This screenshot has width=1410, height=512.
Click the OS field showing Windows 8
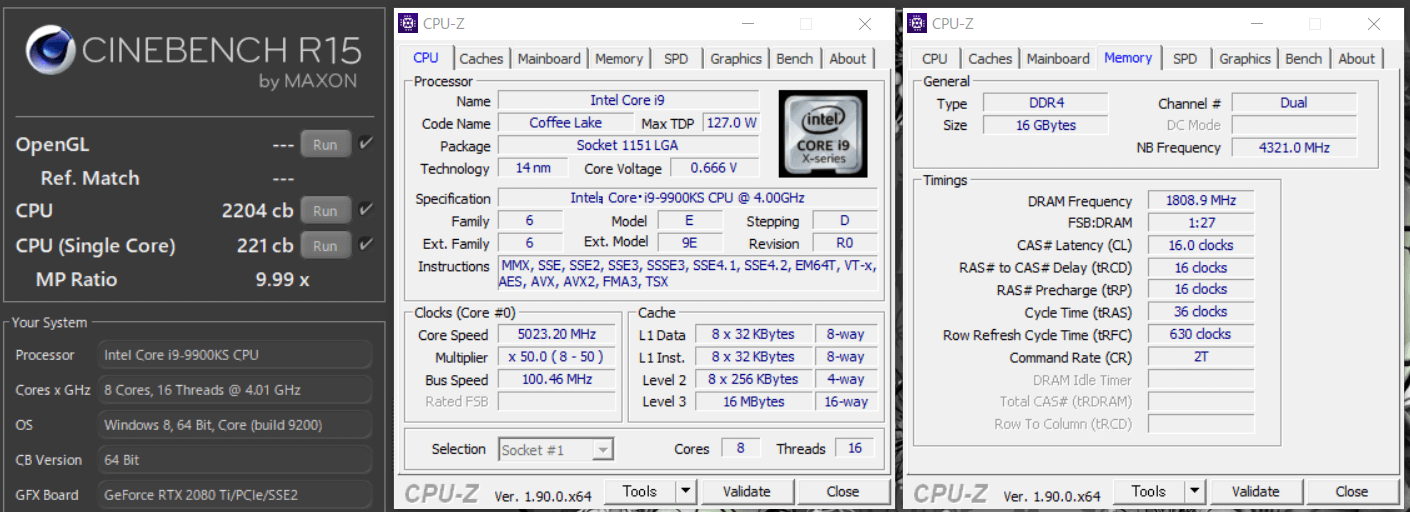pyautogui.click(x=235, y=425)
